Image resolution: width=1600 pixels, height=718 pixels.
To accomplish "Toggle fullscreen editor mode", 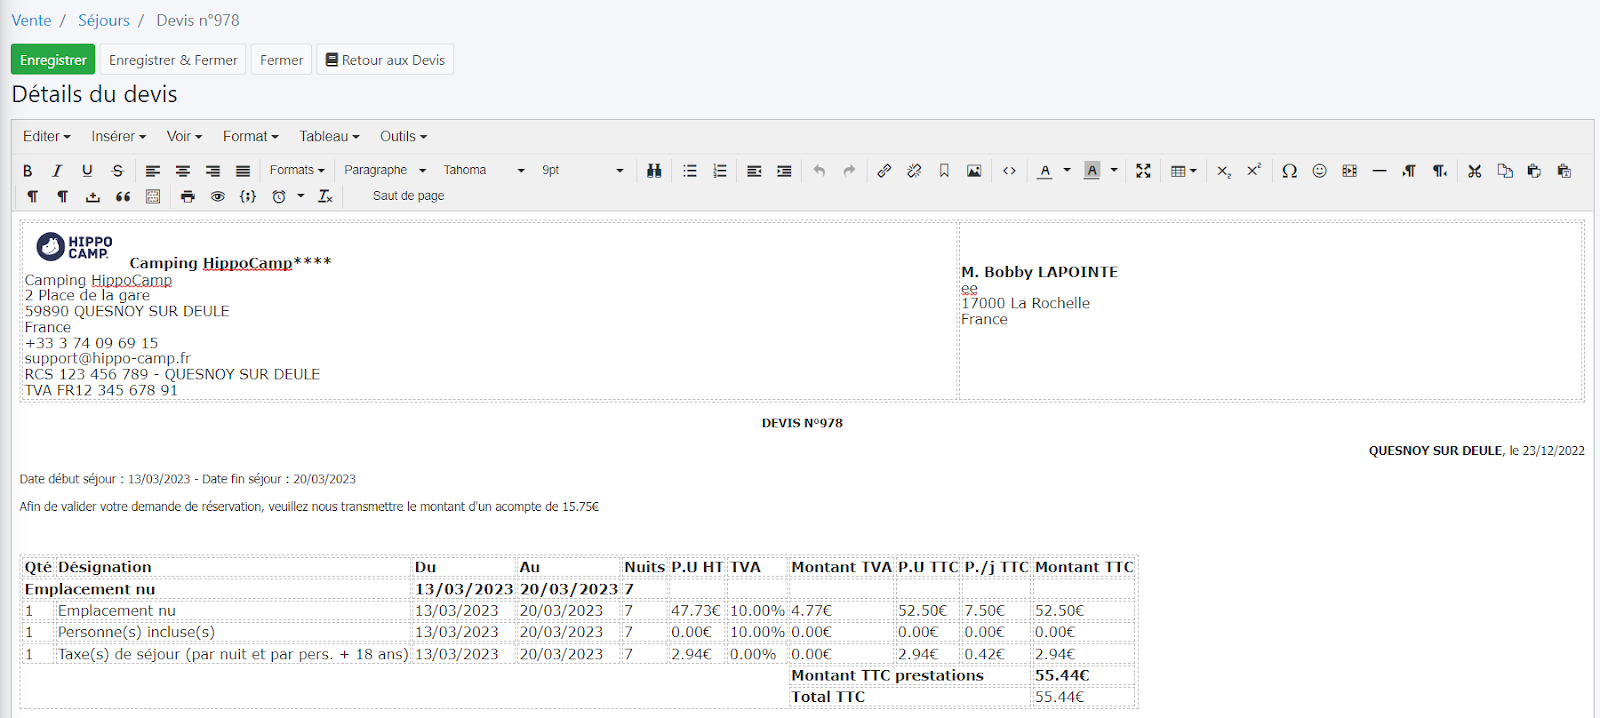I will point(1143,171).
